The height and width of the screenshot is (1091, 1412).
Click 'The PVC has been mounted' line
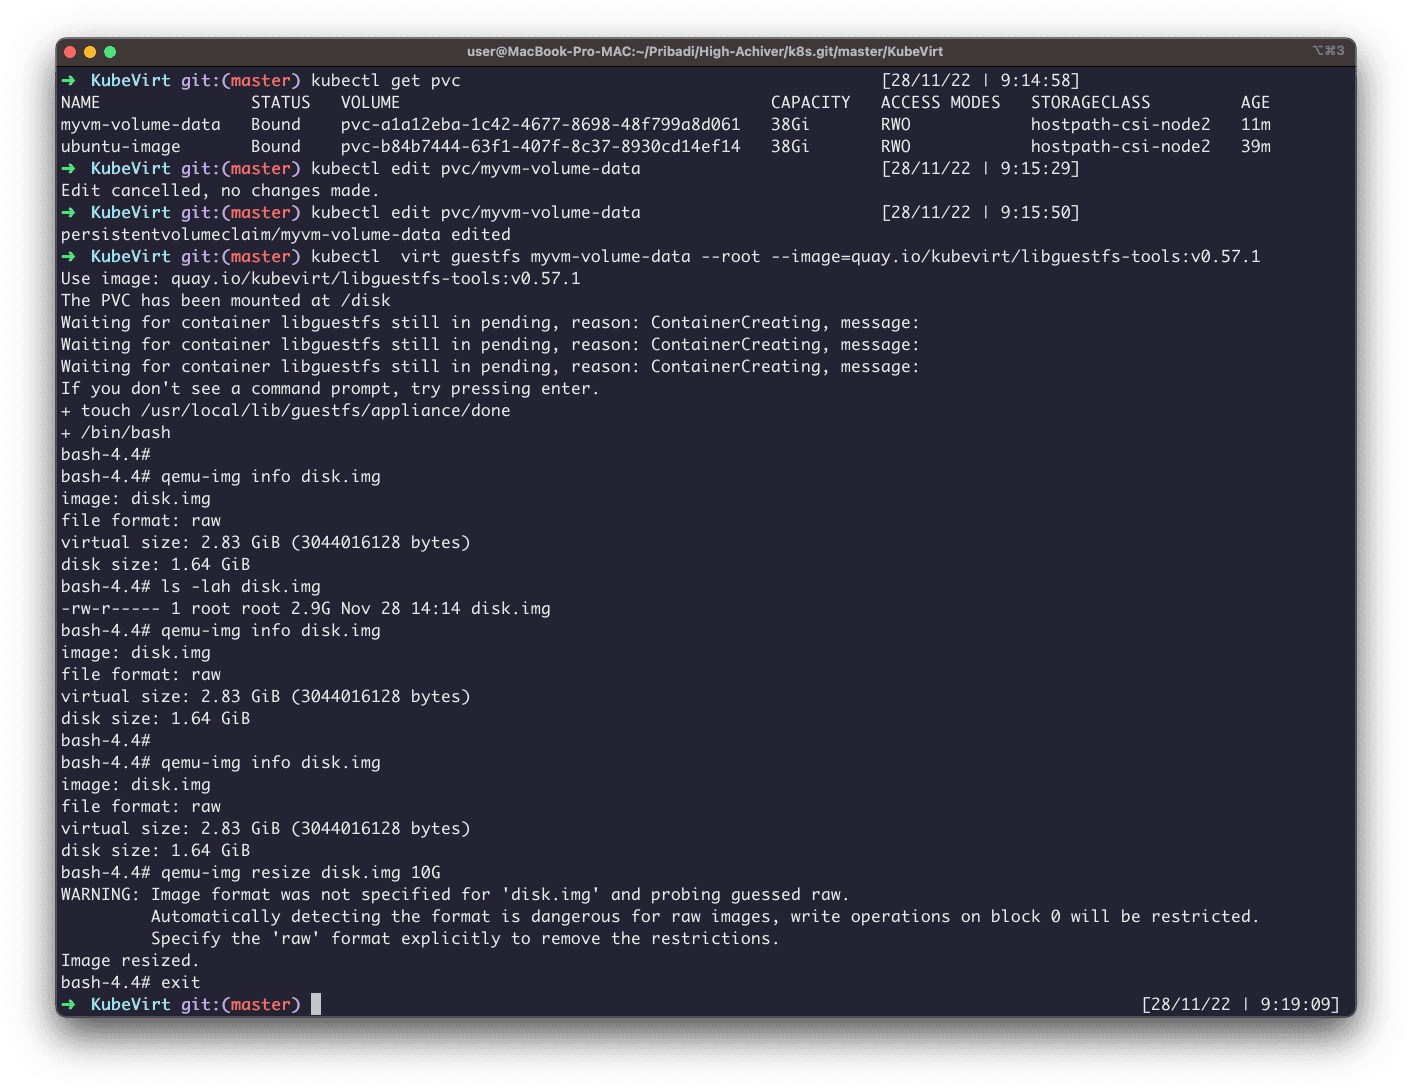tap(225, 301)
